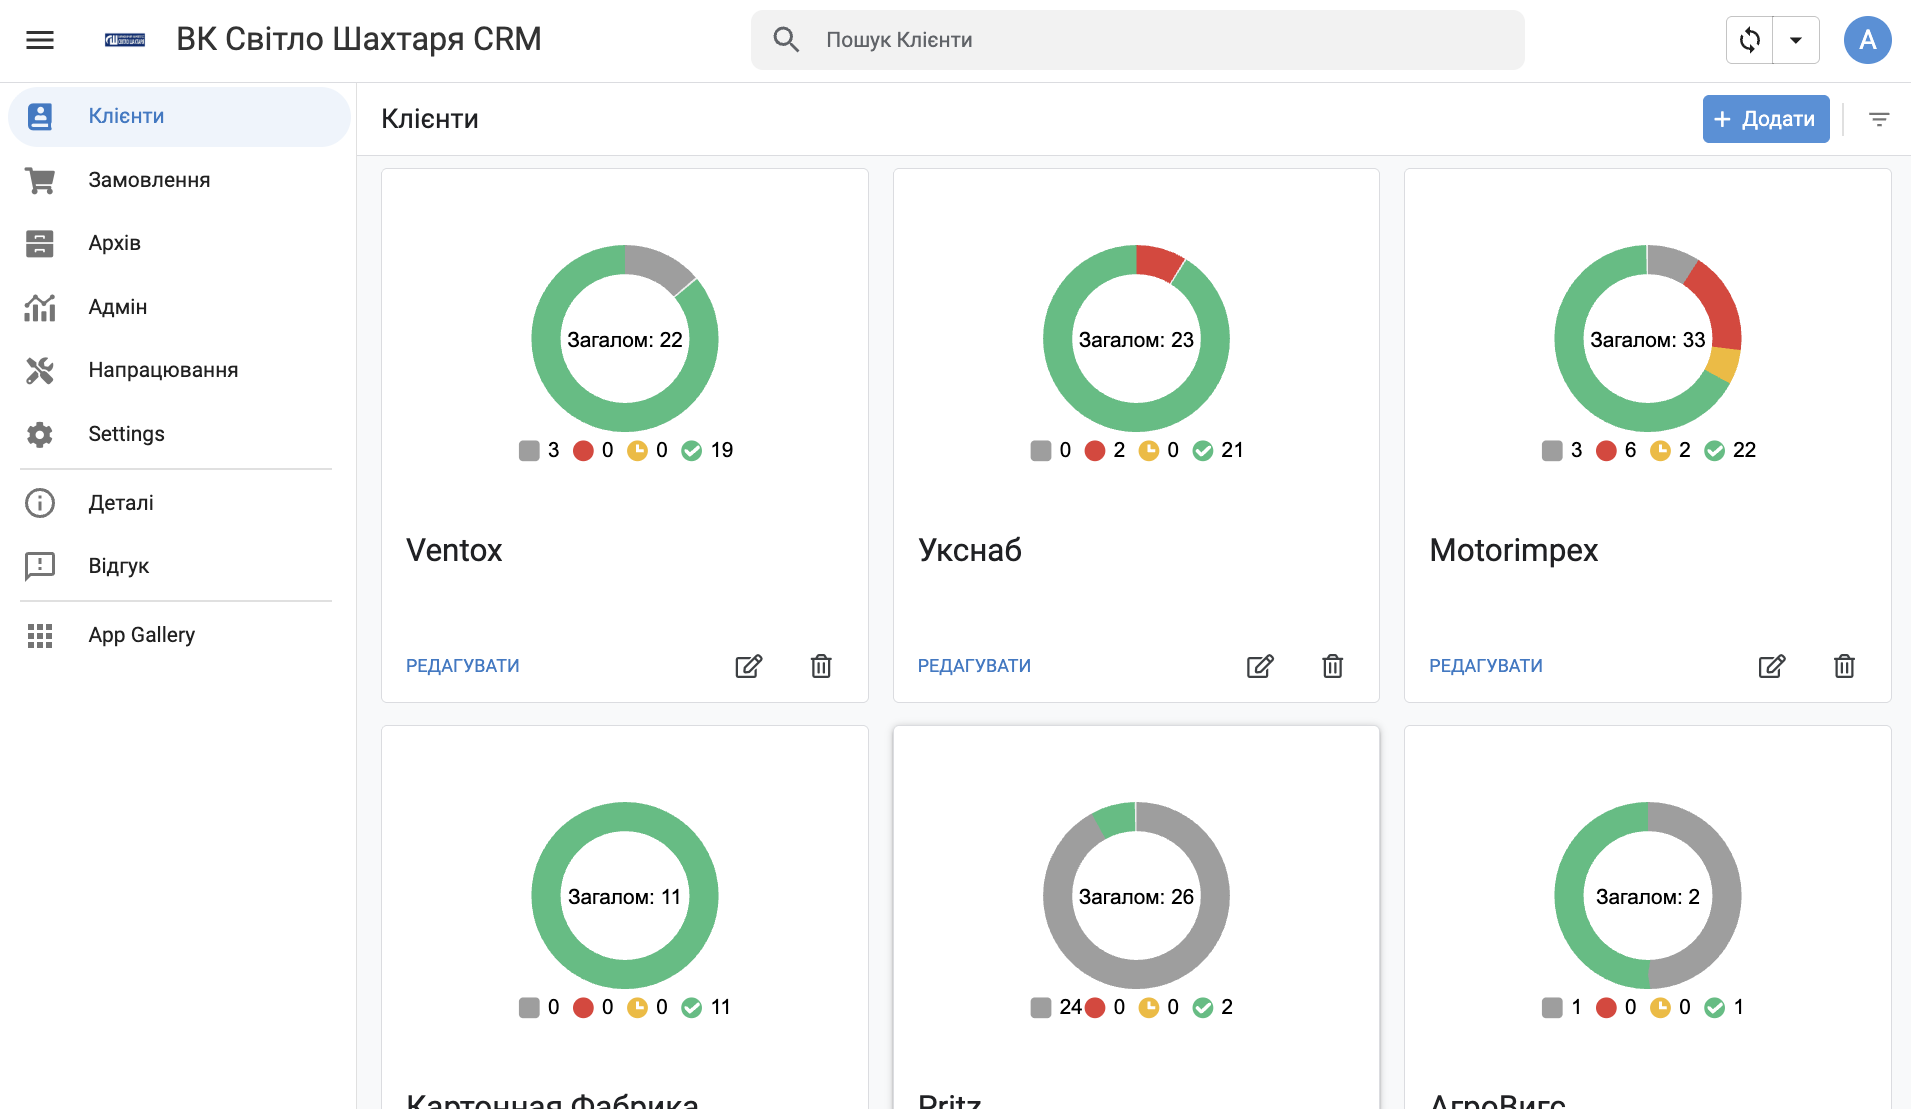Click the Motorimpex donut chart
This screenshot has width=1911, height=1109.
click(x=1647, y=339)
